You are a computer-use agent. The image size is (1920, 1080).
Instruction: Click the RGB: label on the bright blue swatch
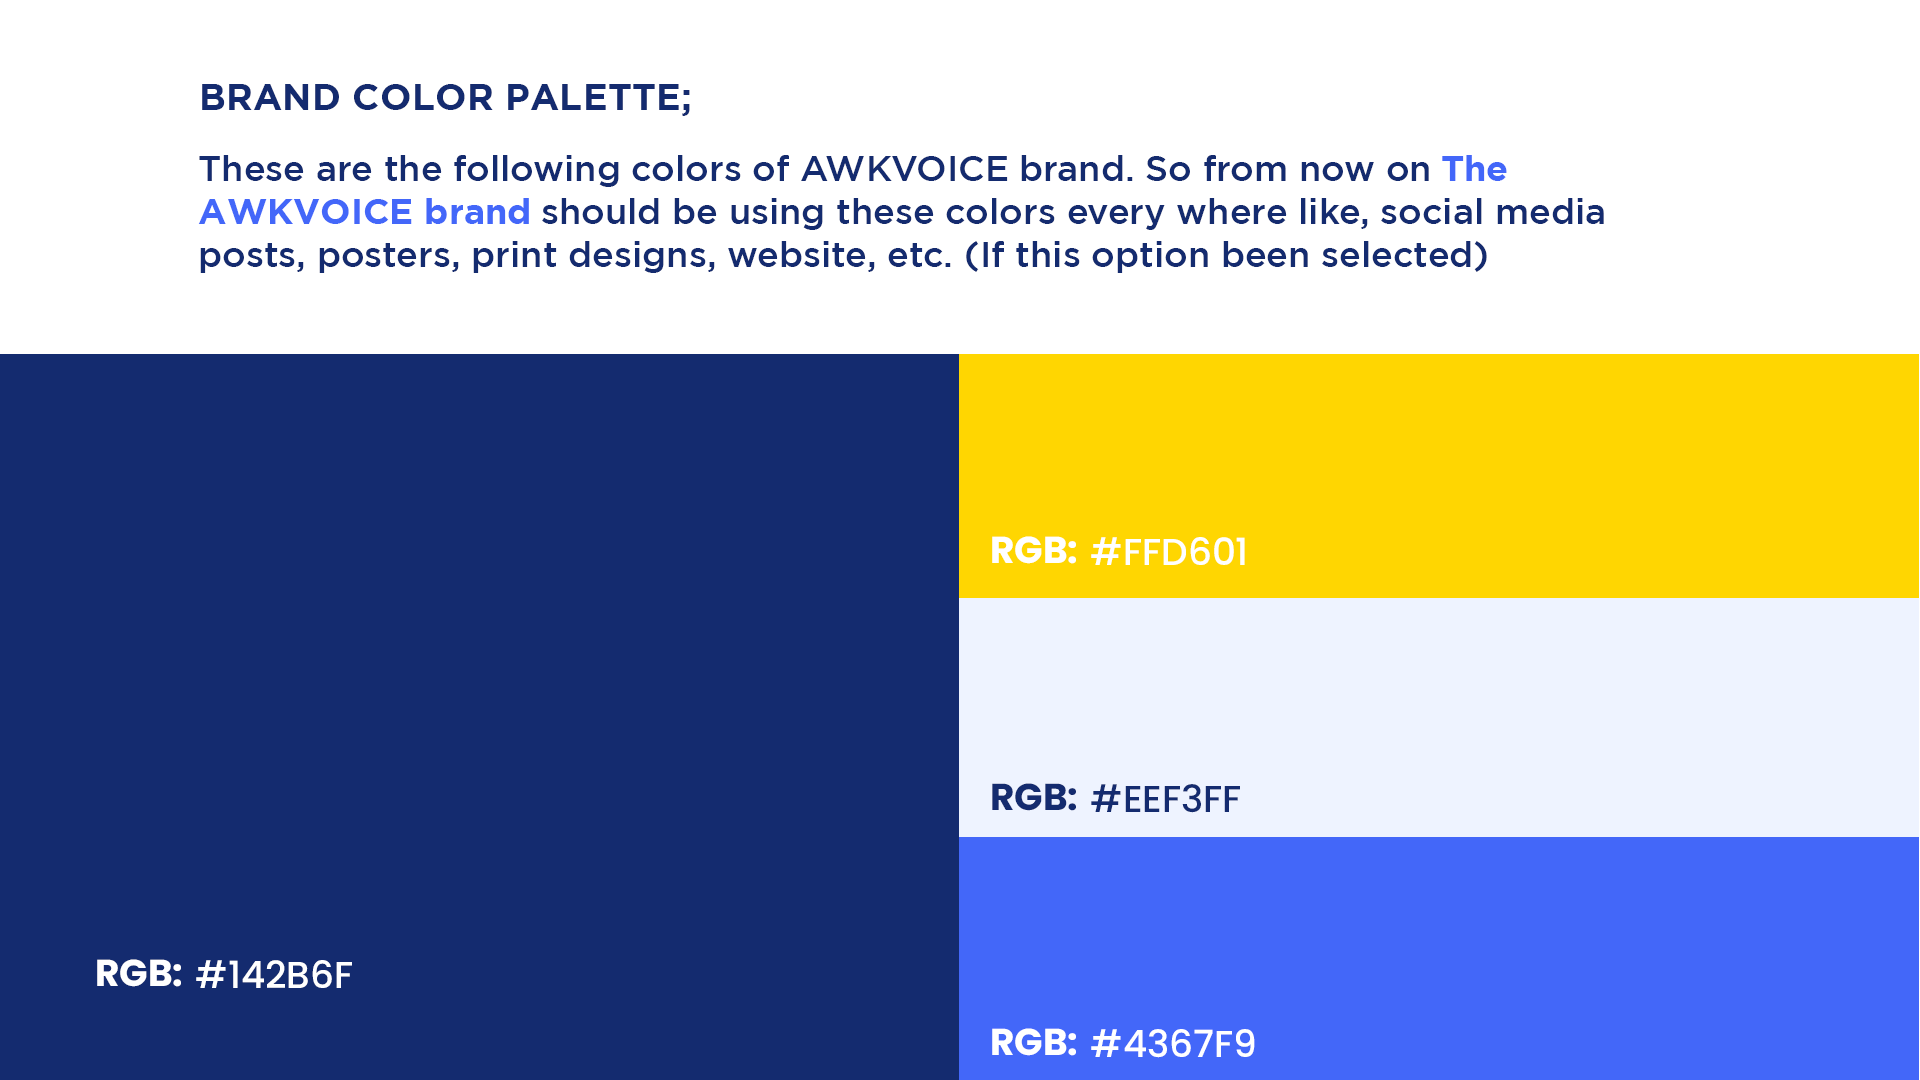click(x=1033, y=1043)
